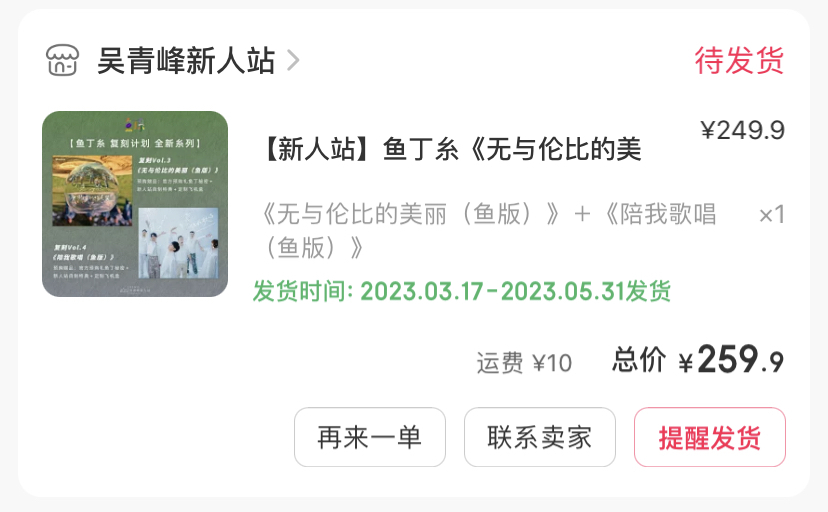
Task: Select the 运费 ¥10 shipping fee
Action: (524, 363)
